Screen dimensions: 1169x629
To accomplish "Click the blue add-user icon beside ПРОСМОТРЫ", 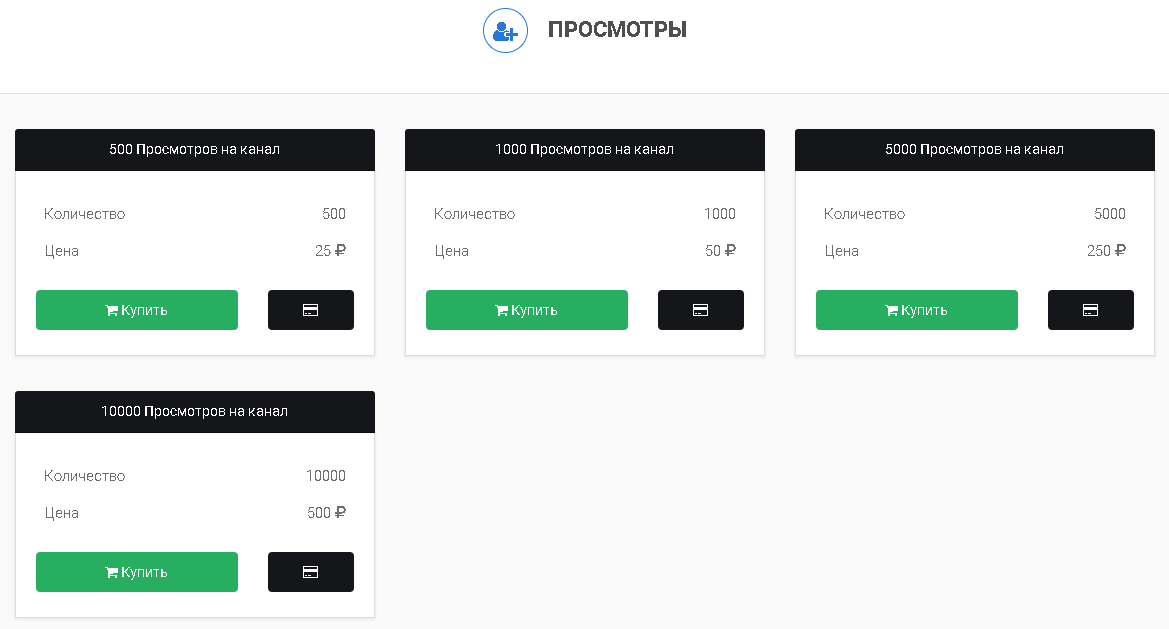I will click(505, 31).
